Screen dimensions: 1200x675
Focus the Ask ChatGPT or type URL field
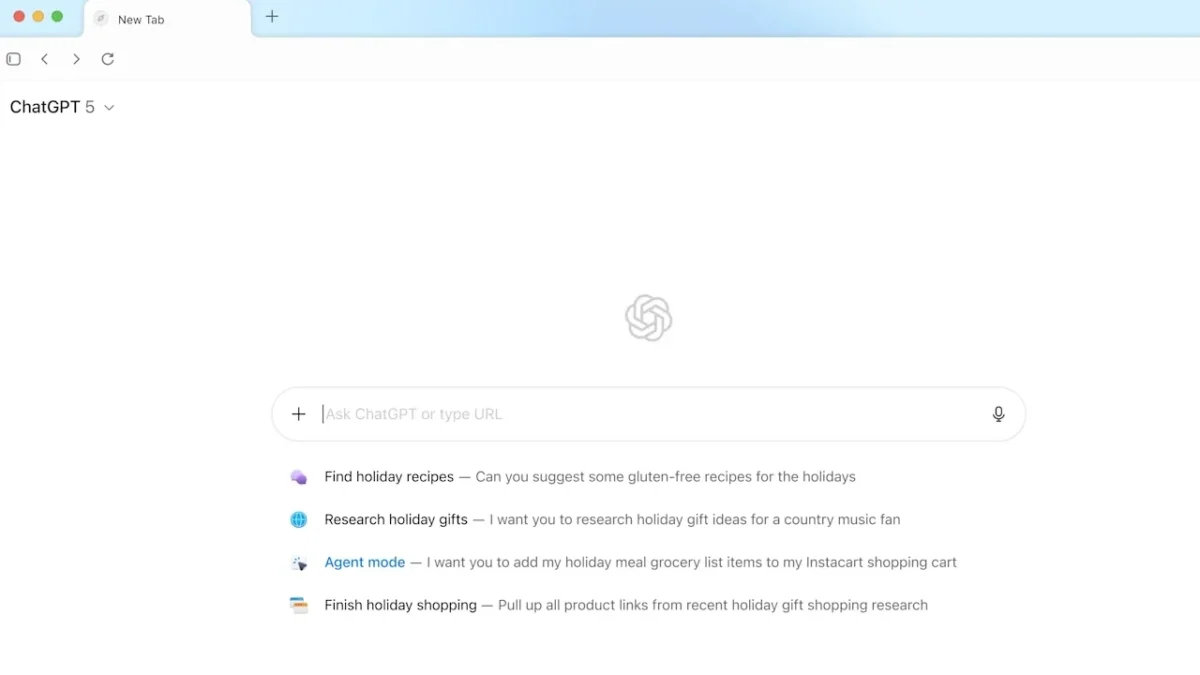tap(650, 414)
